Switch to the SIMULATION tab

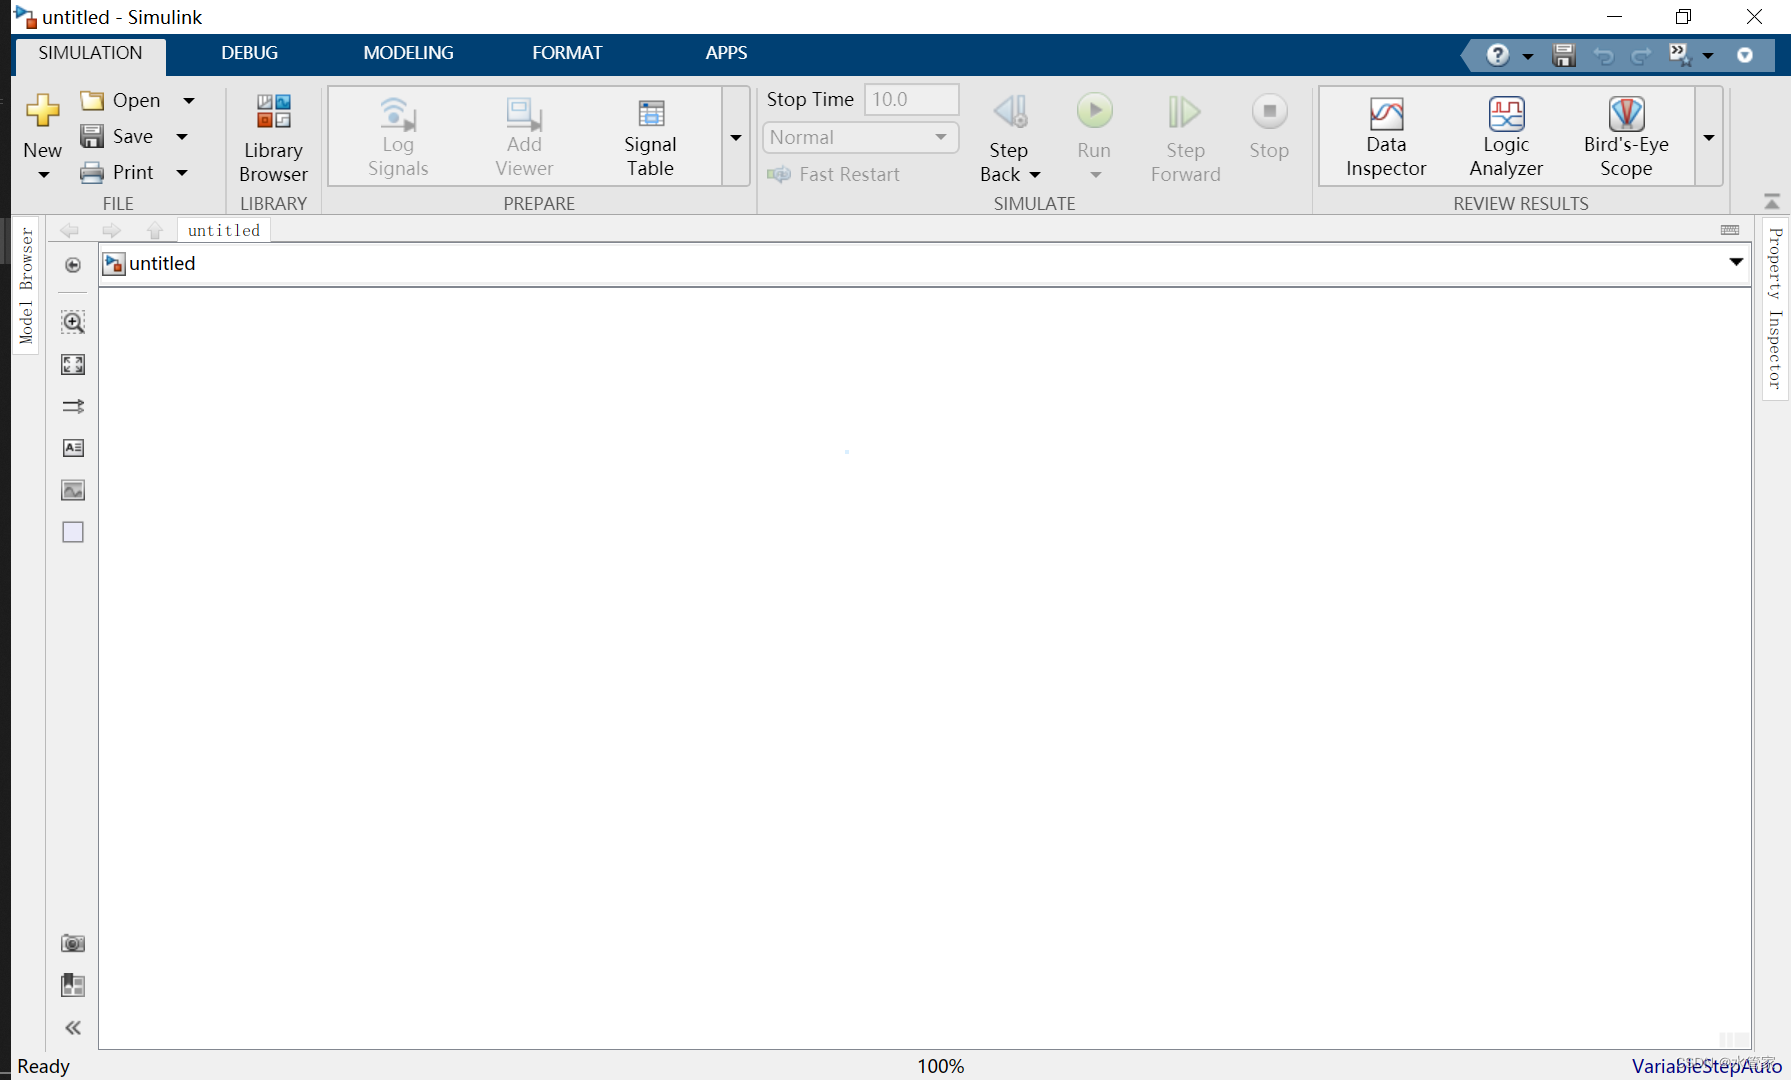point(90,53)
